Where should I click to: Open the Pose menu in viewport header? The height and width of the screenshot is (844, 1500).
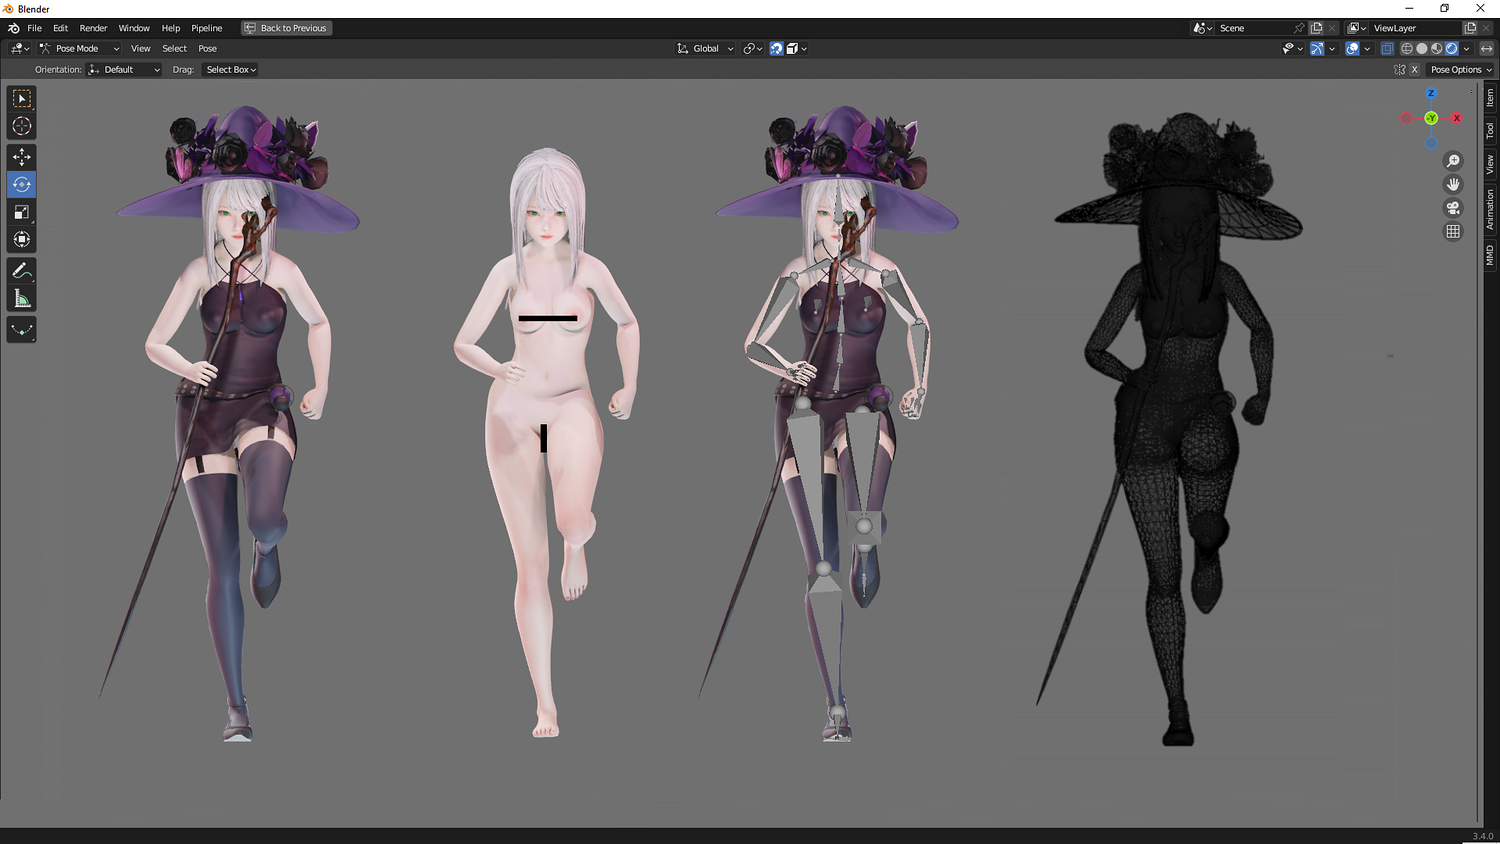point(208,48)
